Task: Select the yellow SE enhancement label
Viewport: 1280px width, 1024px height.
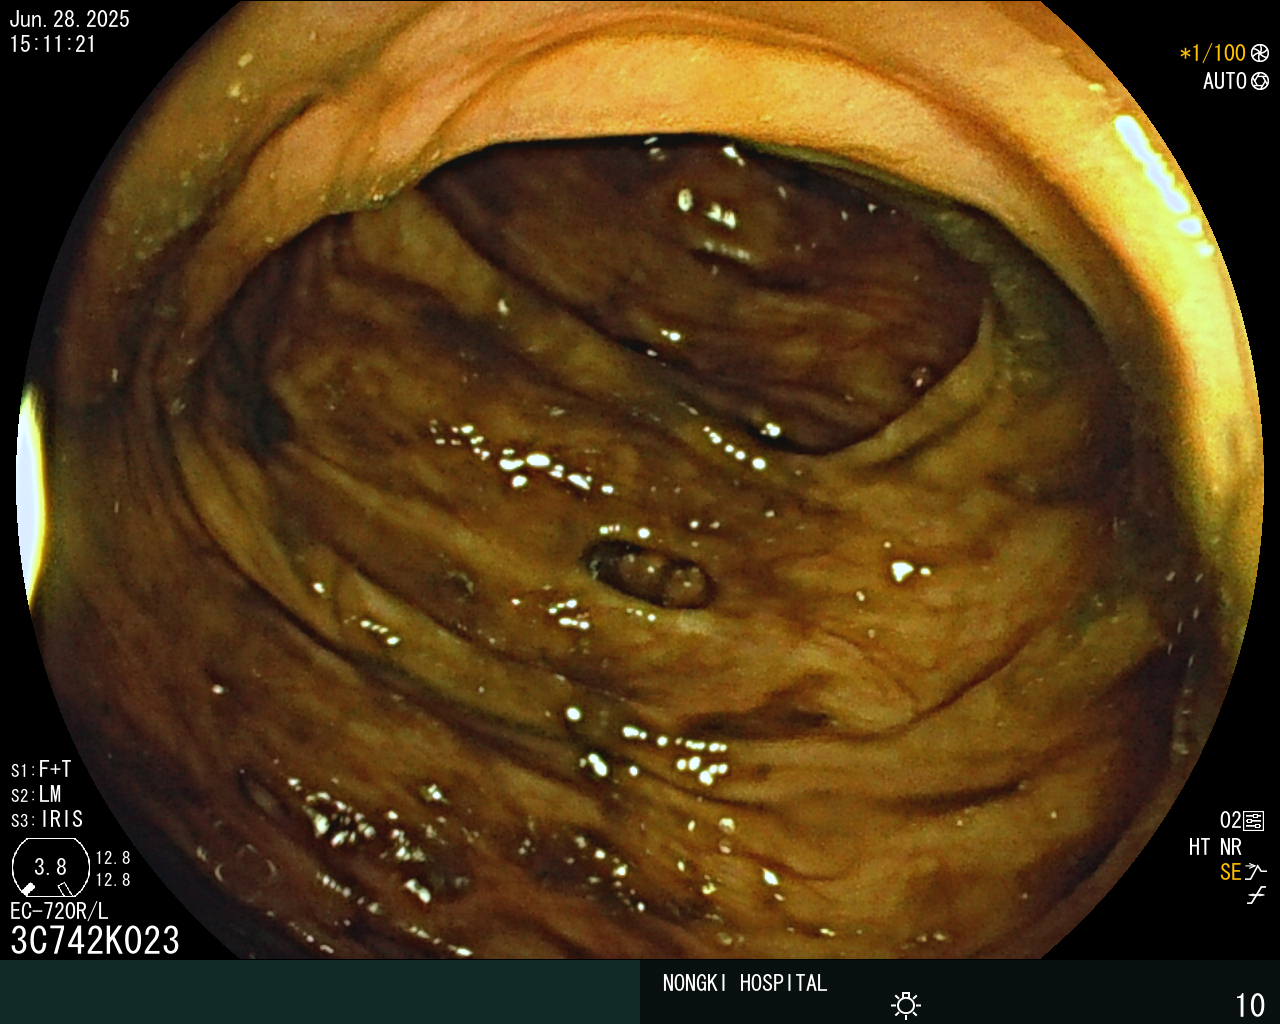Action: tap(1230, 872)
